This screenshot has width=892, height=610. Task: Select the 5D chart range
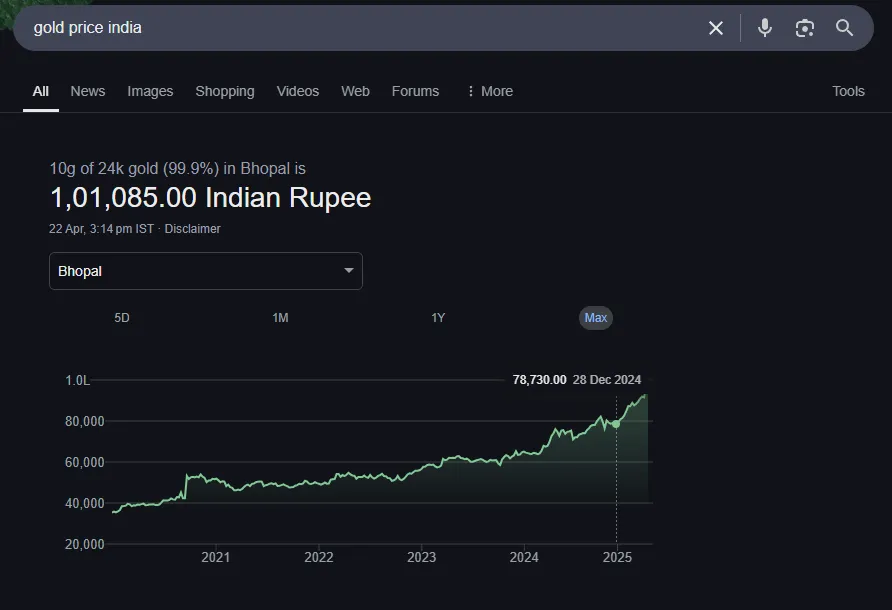(x=122, y=318)
